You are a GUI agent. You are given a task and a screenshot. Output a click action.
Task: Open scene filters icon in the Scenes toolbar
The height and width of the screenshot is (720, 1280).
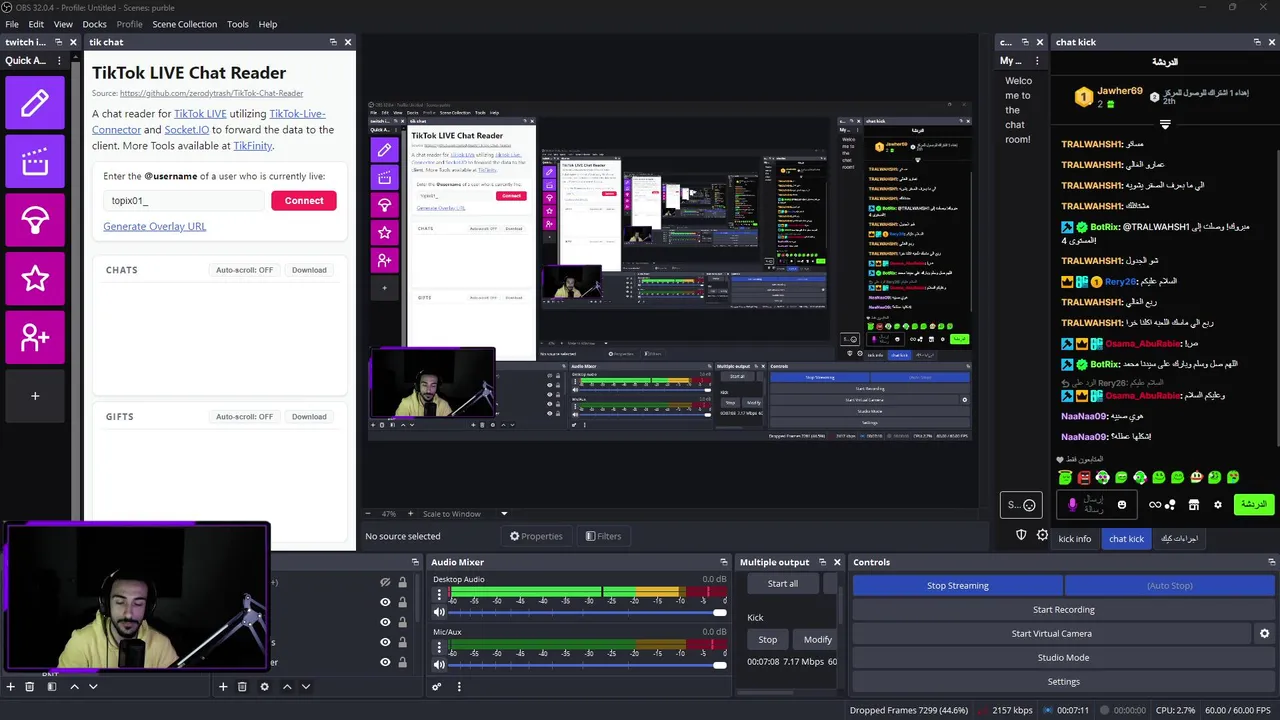(52, 686)
